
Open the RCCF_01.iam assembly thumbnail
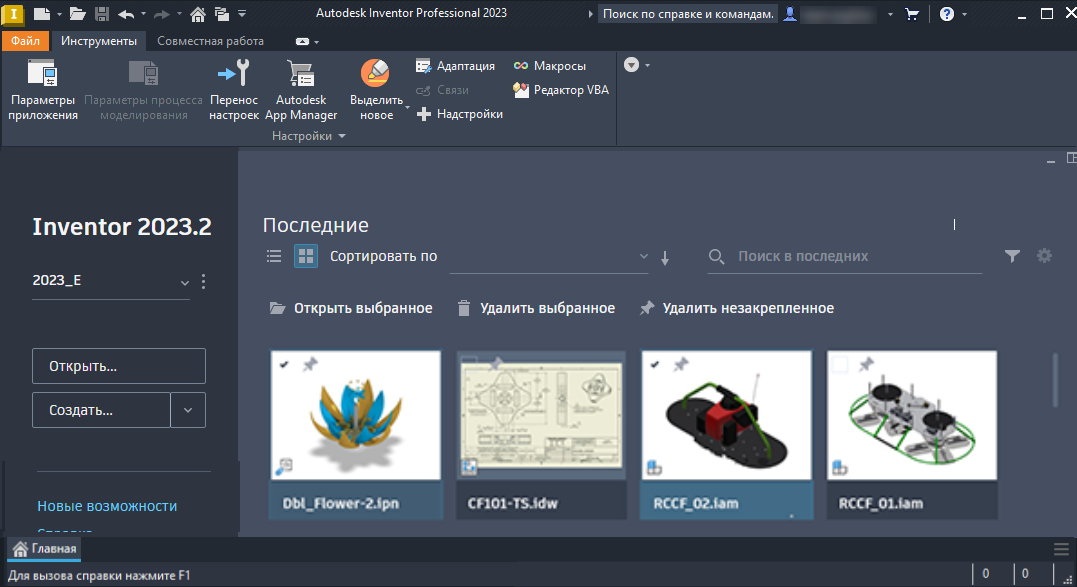pos(912,415)
